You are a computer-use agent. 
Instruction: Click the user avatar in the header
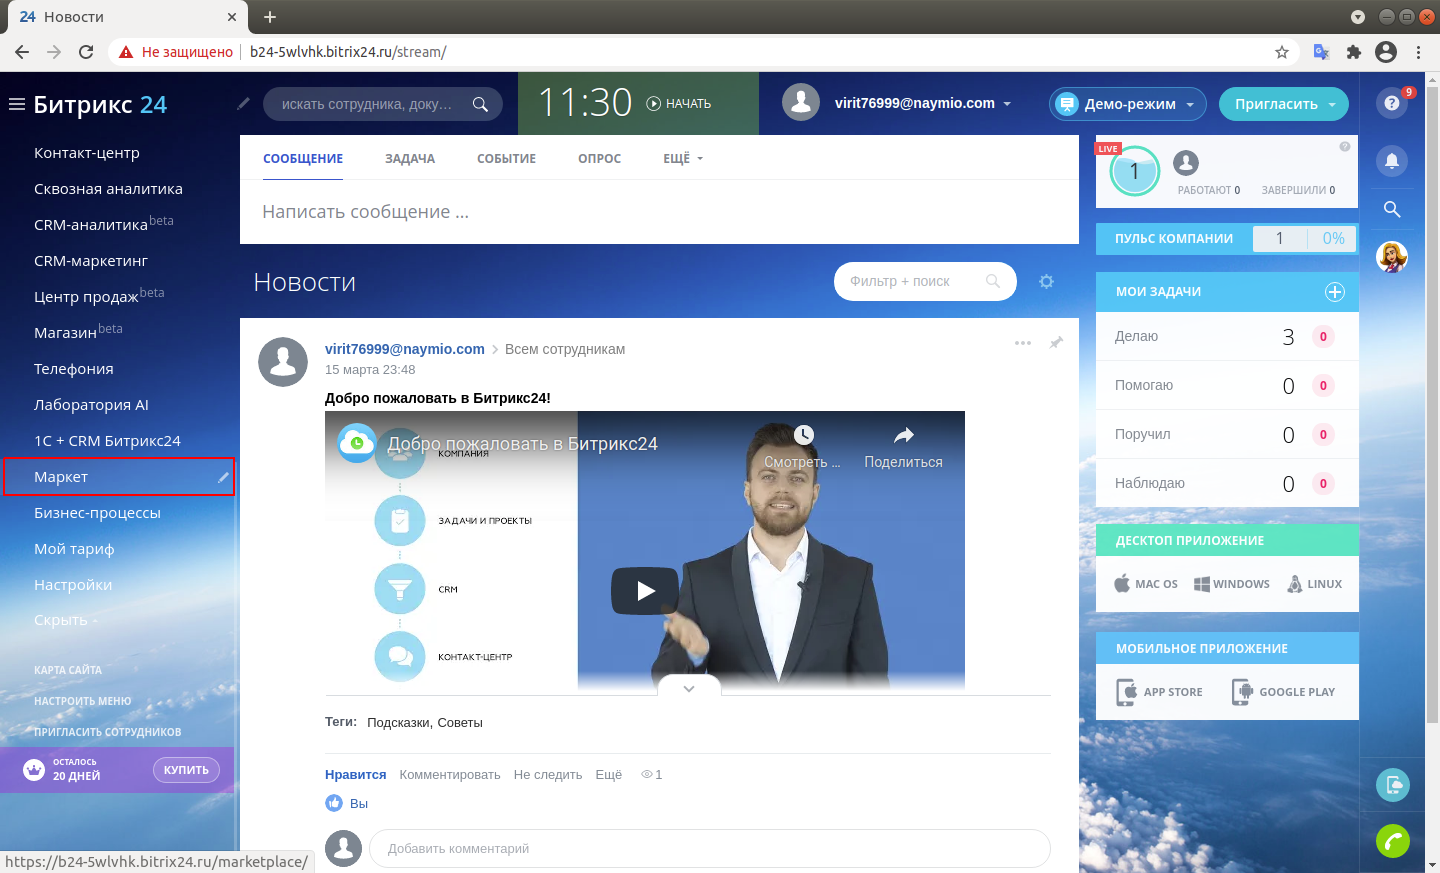tap(801, 102)
